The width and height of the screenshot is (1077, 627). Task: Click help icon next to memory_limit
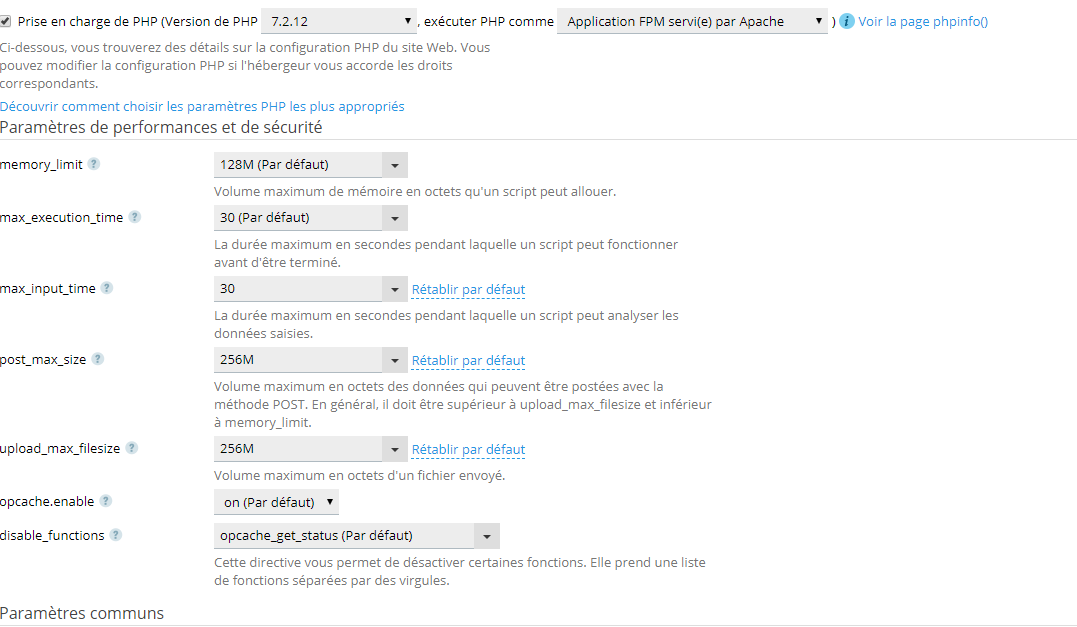click(x=94, y=164)
